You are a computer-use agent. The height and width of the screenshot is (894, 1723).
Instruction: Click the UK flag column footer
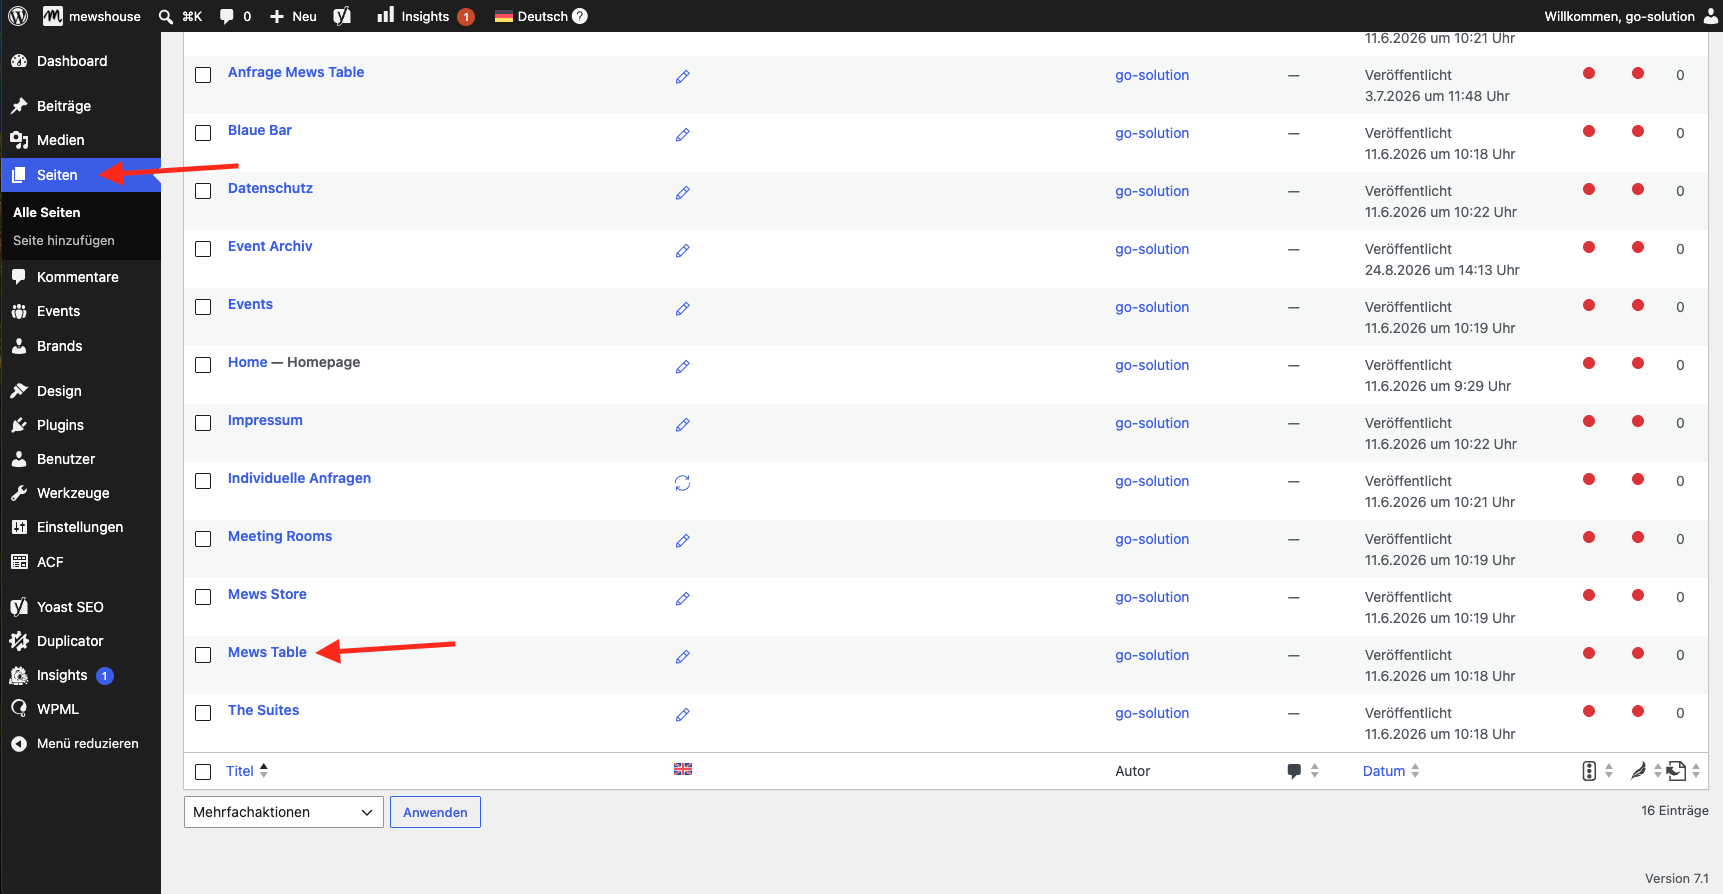click(x=683, y=769)
